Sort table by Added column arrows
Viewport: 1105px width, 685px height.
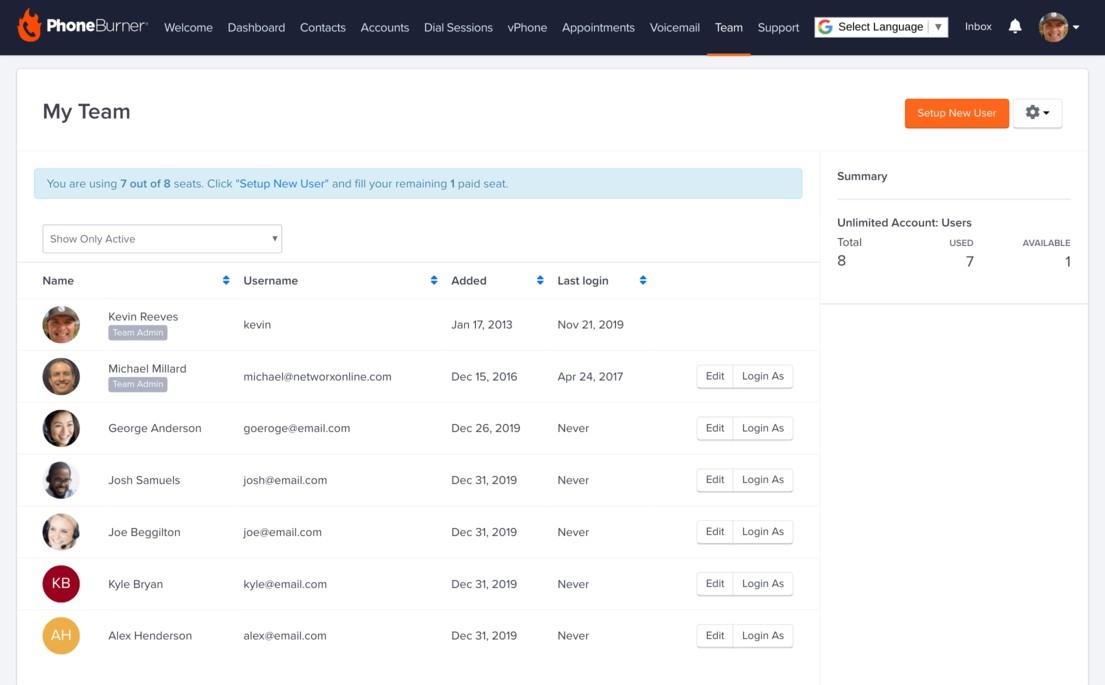[541, 280]
